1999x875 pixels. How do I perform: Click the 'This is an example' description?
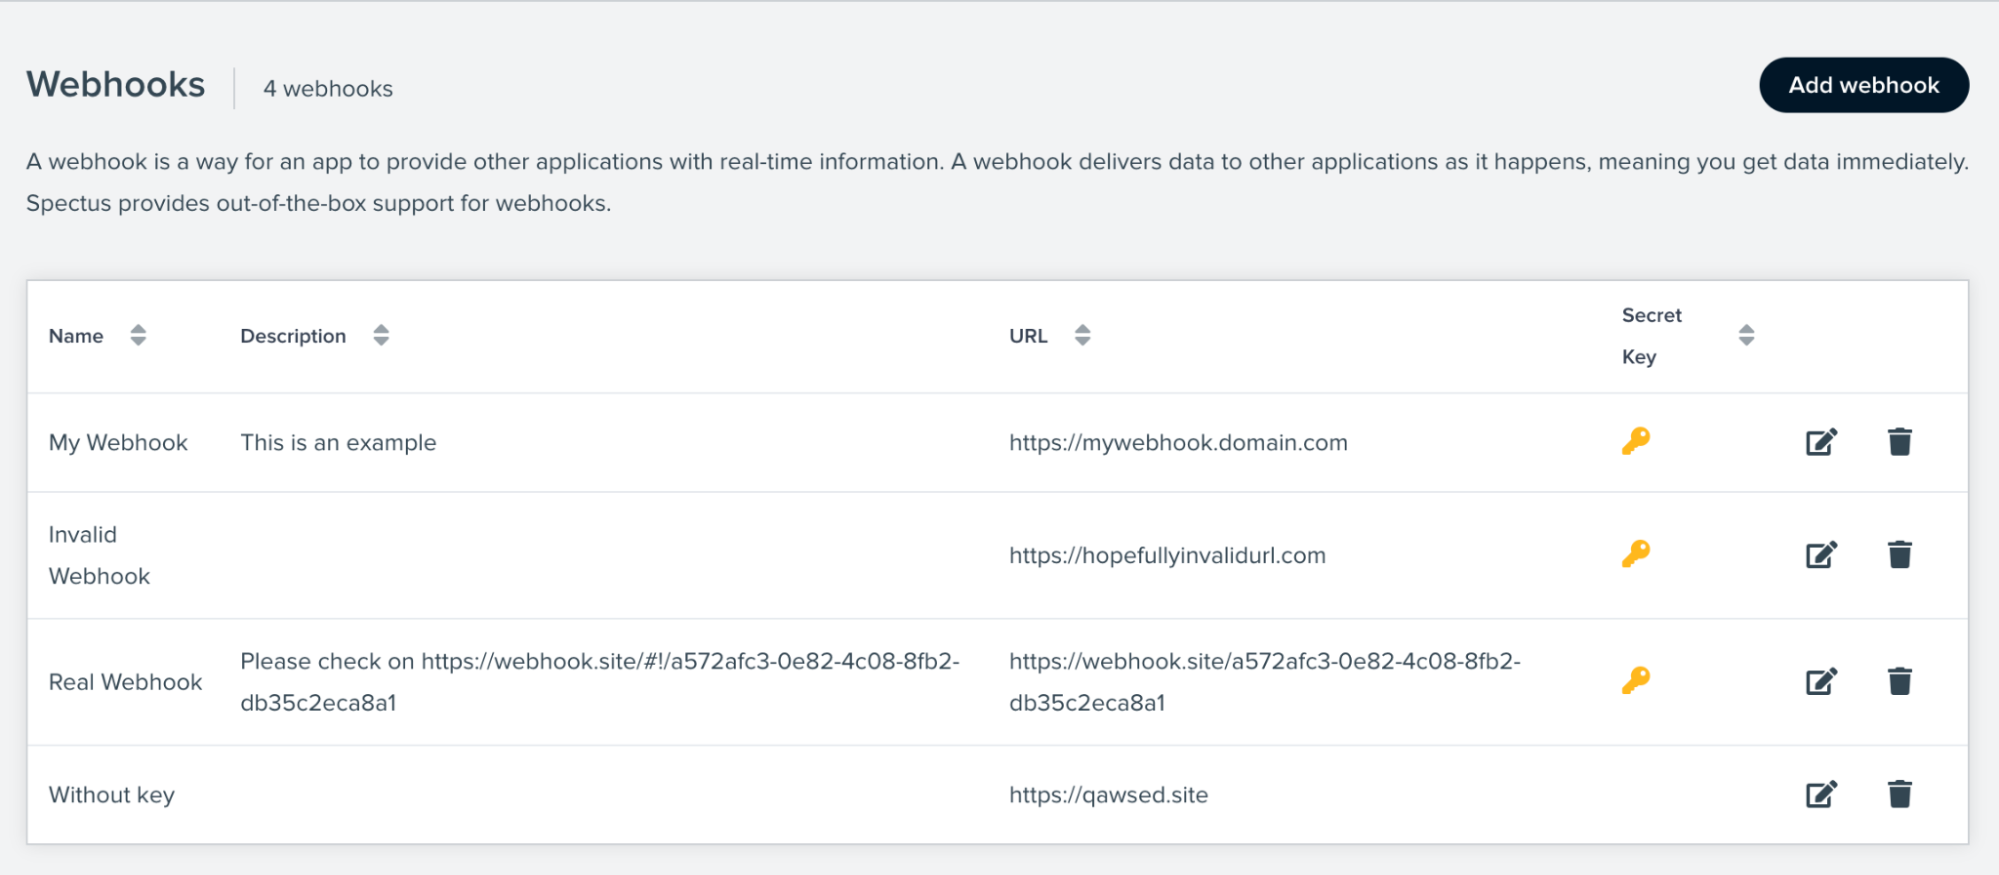click(x=338, y=442)
